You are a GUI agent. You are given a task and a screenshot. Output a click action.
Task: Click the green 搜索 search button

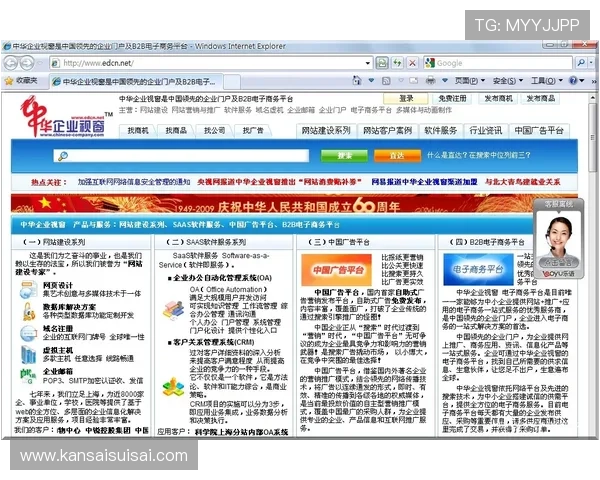click(344, 155)
